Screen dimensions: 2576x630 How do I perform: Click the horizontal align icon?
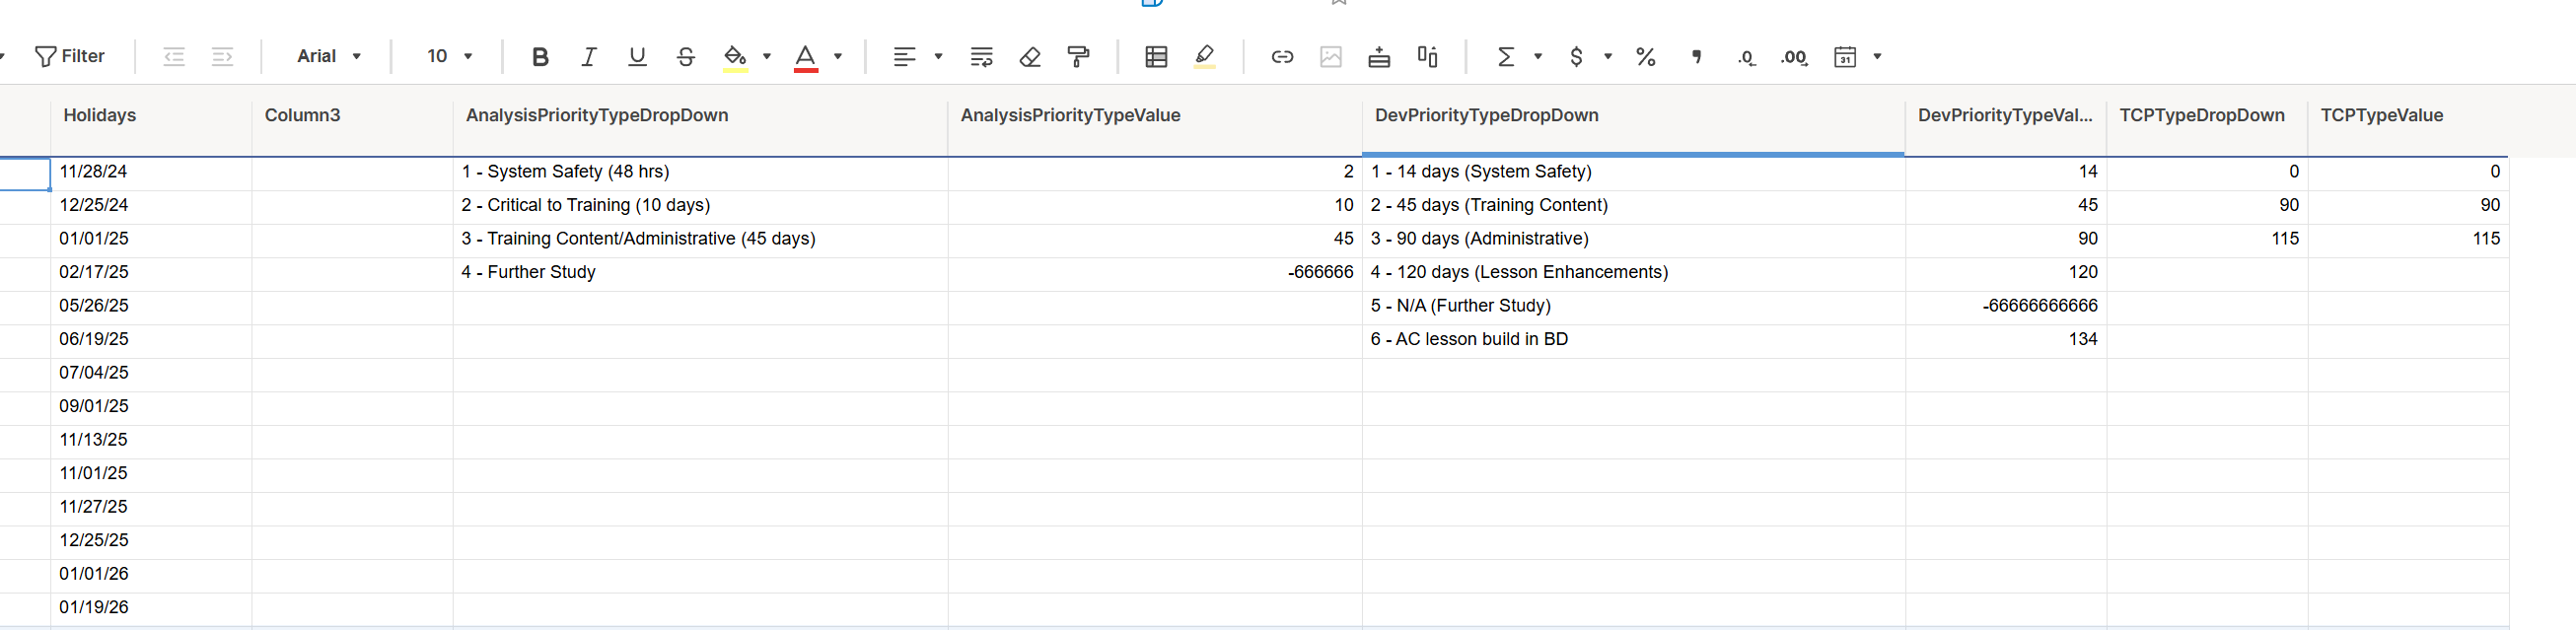(x=904, y=57)
